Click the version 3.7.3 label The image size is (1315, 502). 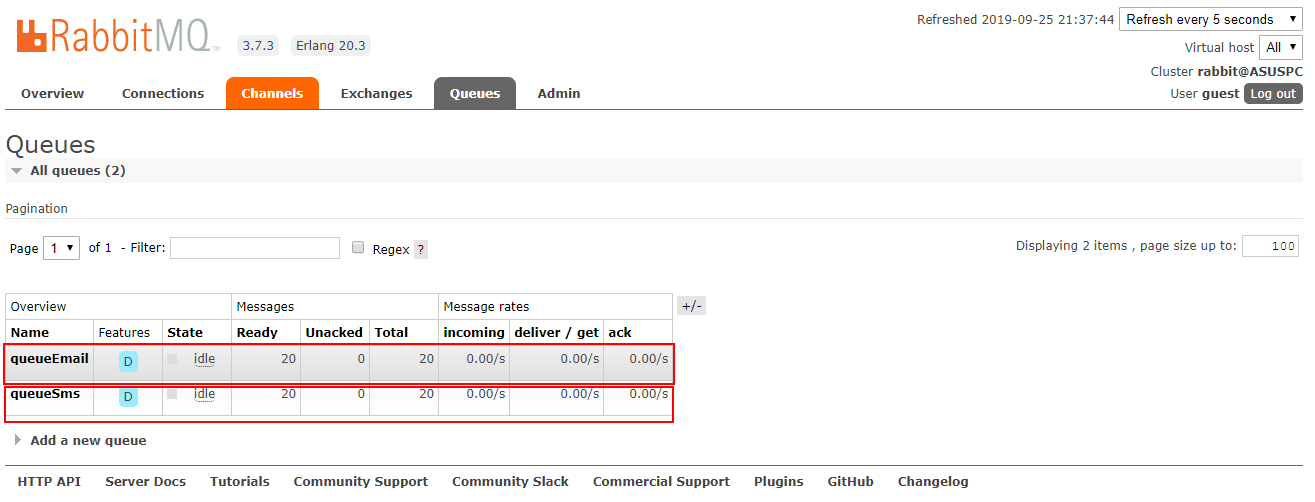point(257,45)
